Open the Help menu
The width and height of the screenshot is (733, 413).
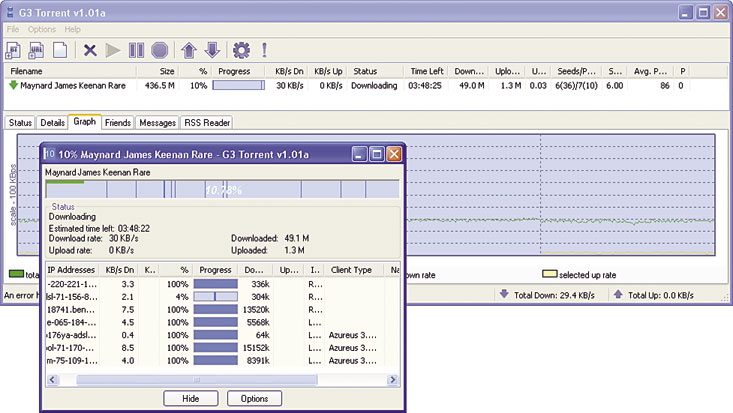click(x=72, y=29)
